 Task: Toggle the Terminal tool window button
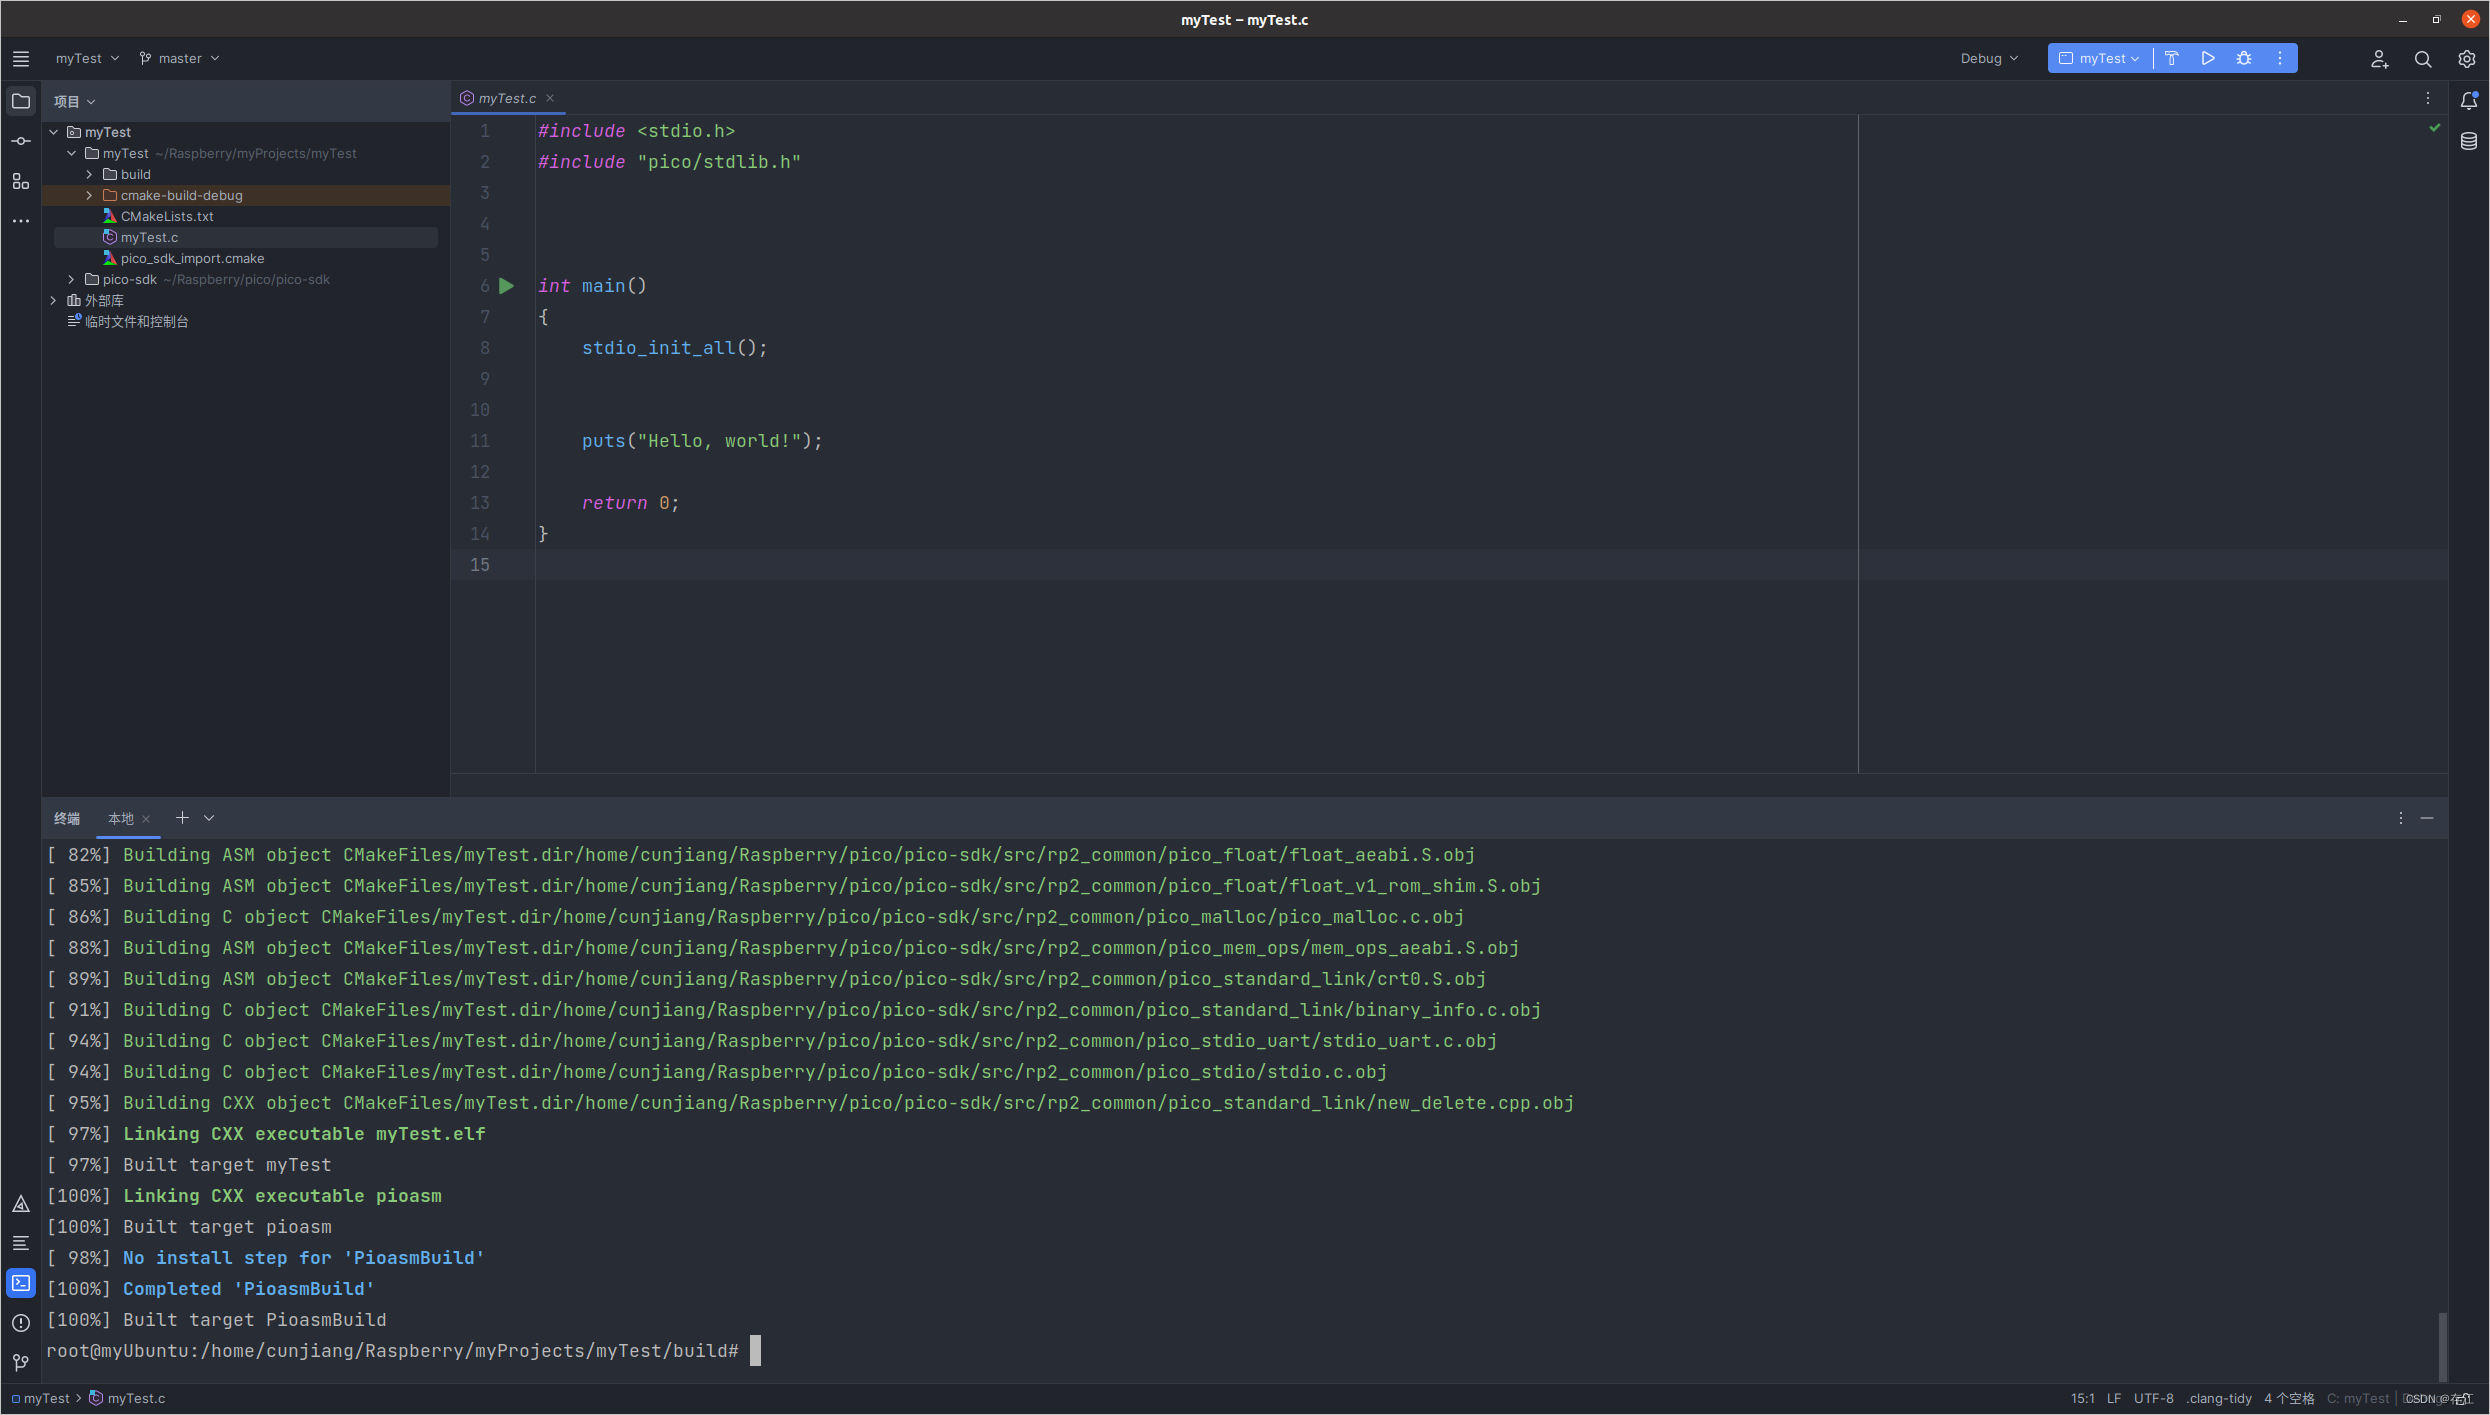tap(20, 1283)
